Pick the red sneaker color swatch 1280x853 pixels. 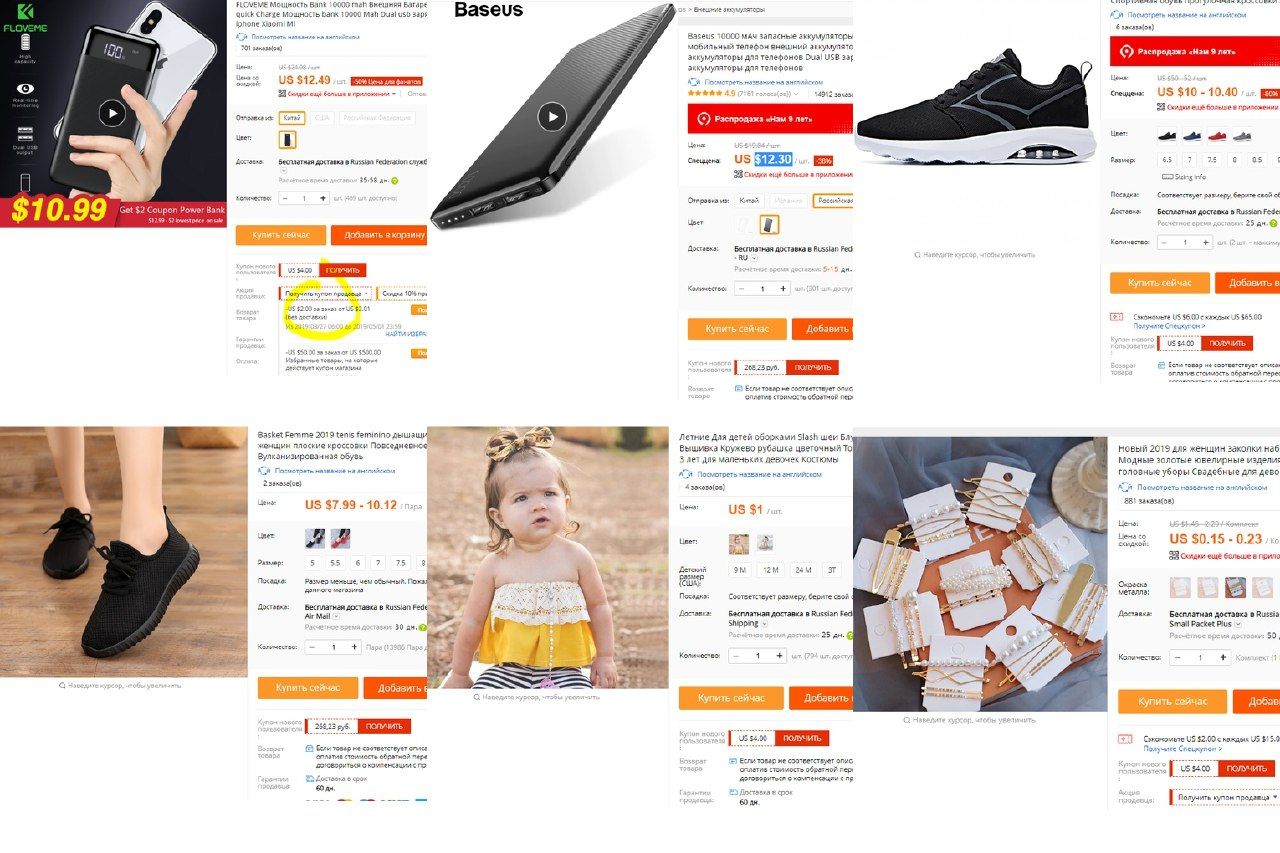click(1216, 136)
